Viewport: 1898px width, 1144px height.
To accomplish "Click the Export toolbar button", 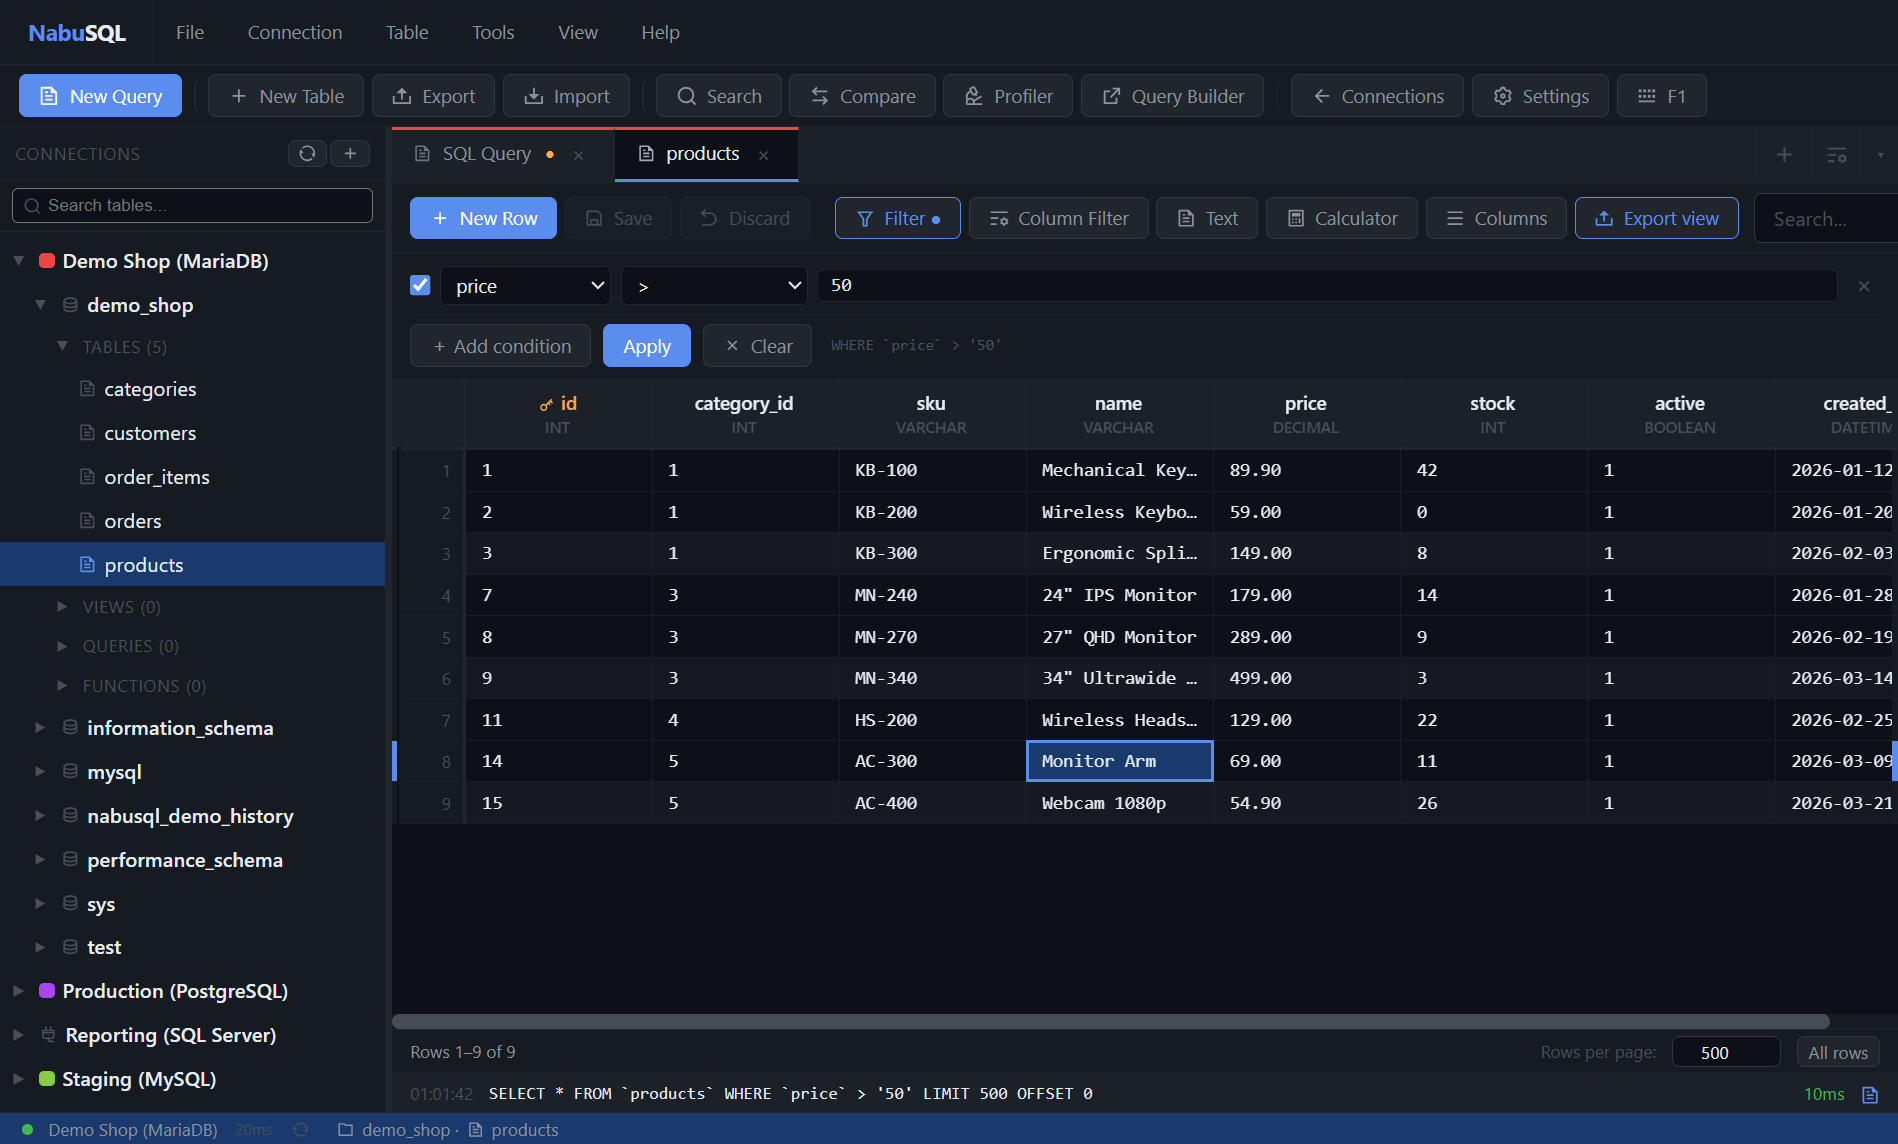I will (x=433, y=96).
